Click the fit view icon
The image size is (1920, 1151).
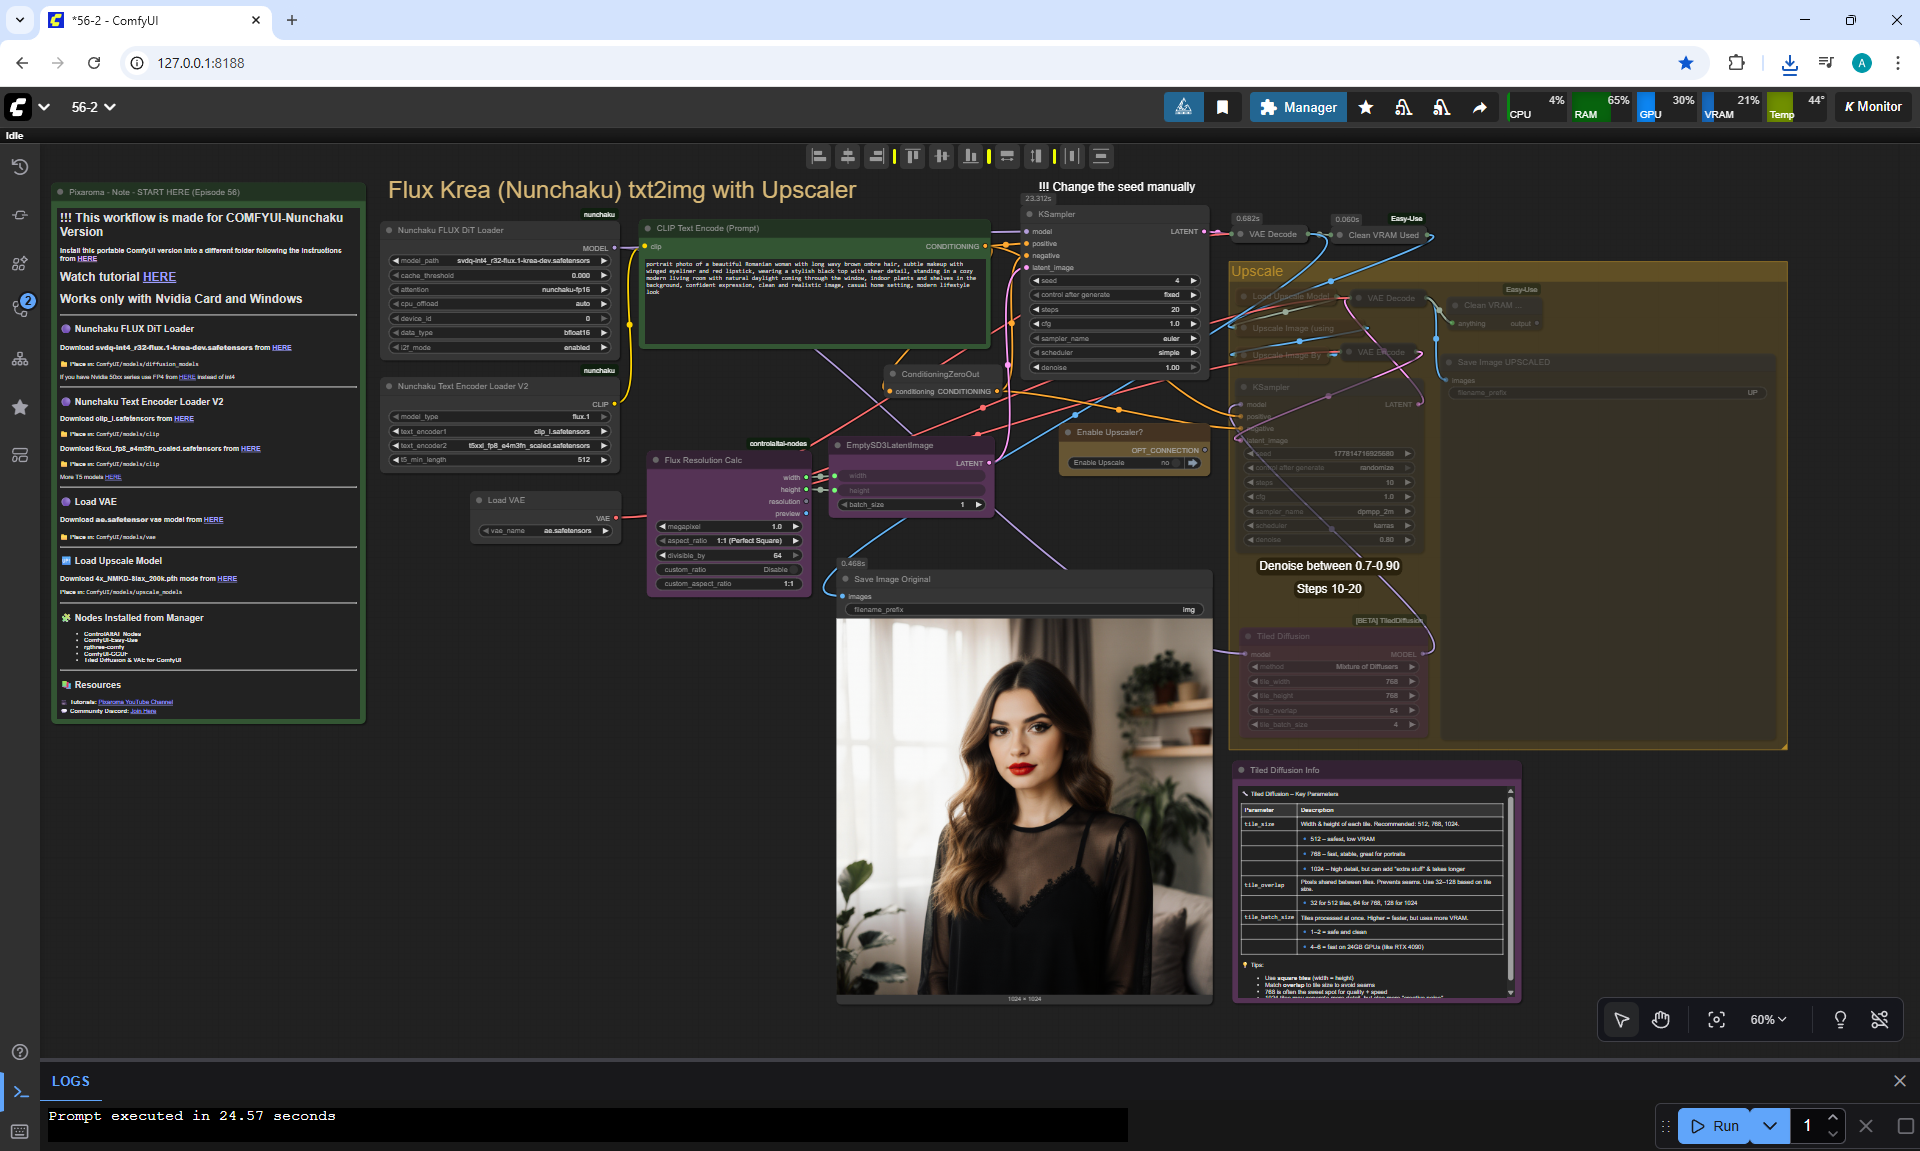coord(1716,1020)
